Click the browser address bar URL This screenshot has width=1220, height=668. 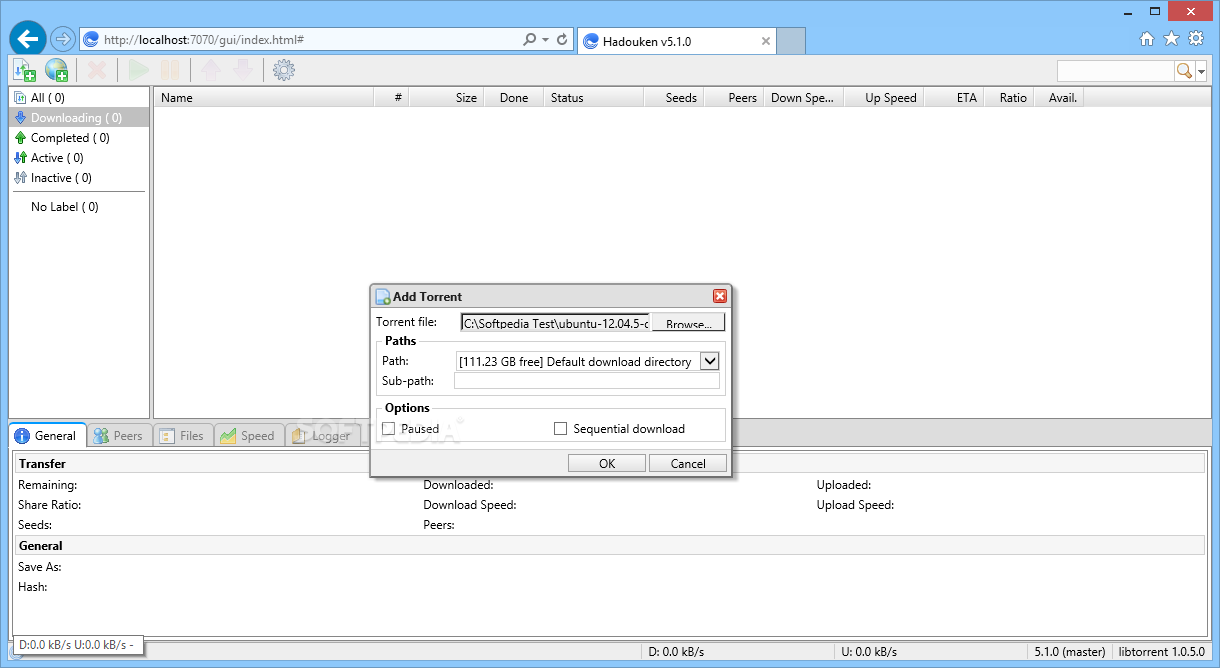[x=204, y=40]
